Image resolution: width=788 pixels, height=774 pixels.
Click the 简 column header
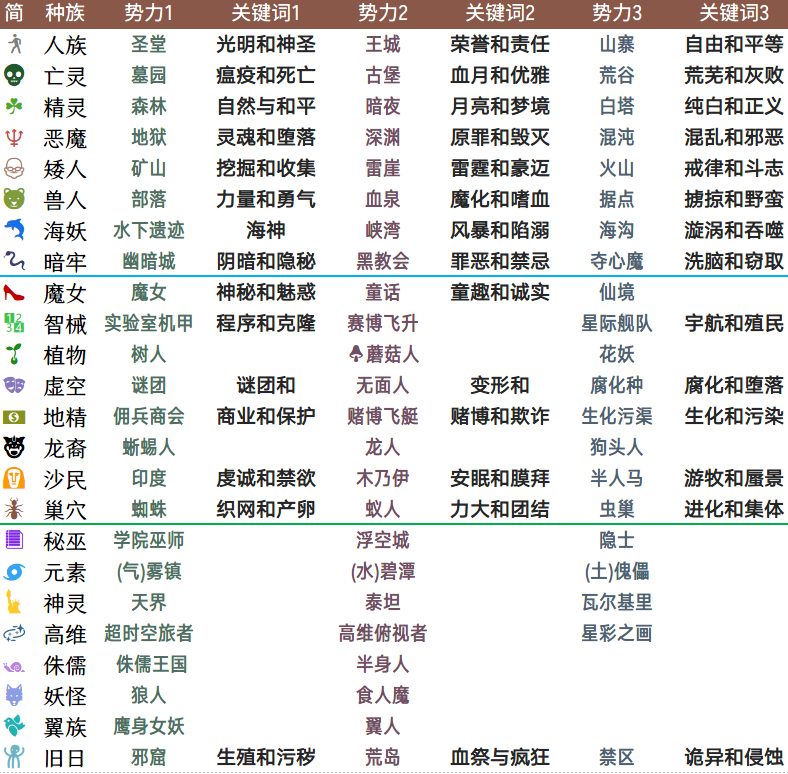[x=14, y=13]
